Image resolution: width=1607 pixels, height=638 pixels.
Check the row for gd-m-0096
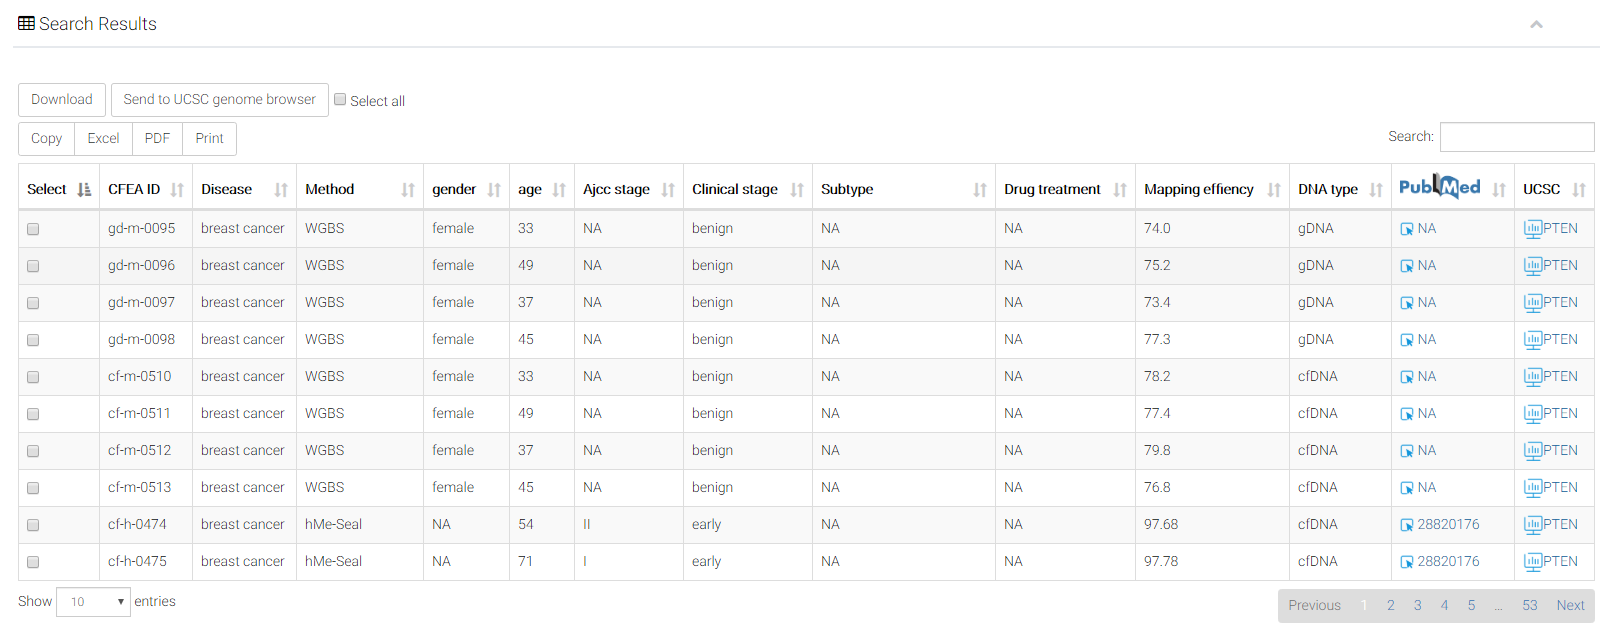[33, 266]
